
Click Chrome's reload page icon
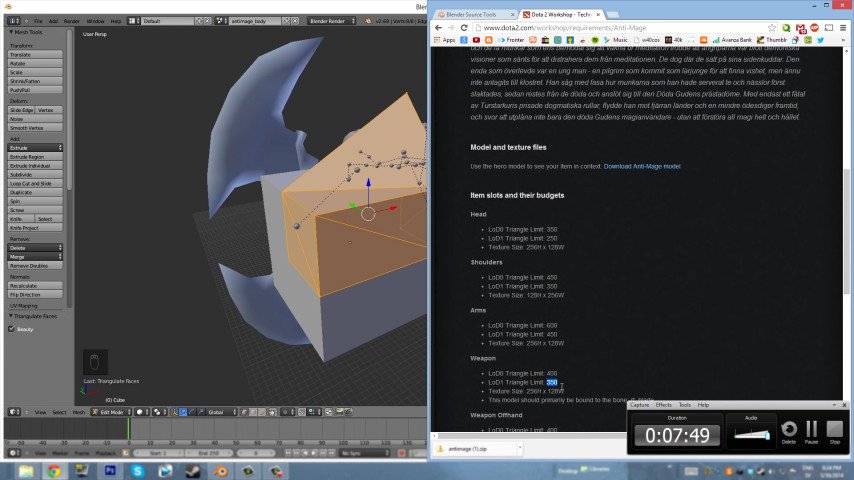(464, 28)
